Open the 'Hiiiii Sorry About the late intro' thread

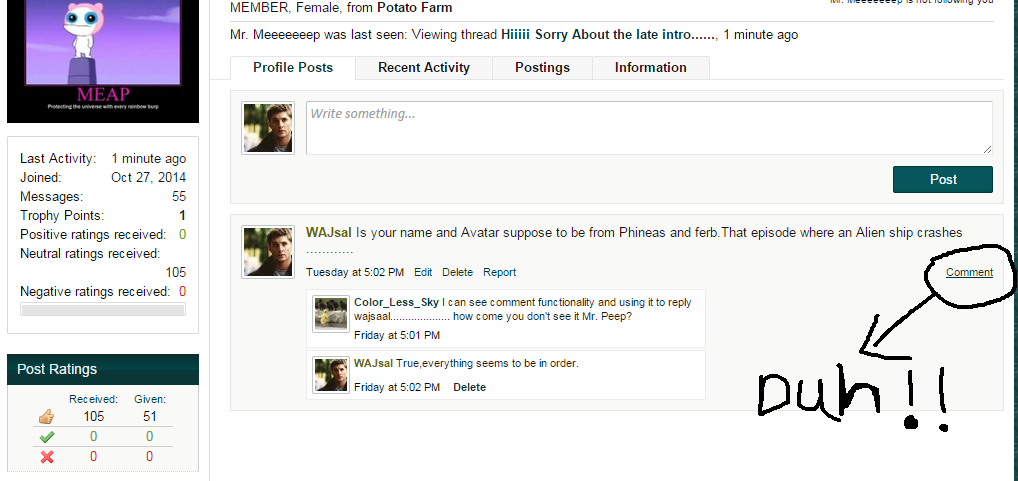[608, 34]
